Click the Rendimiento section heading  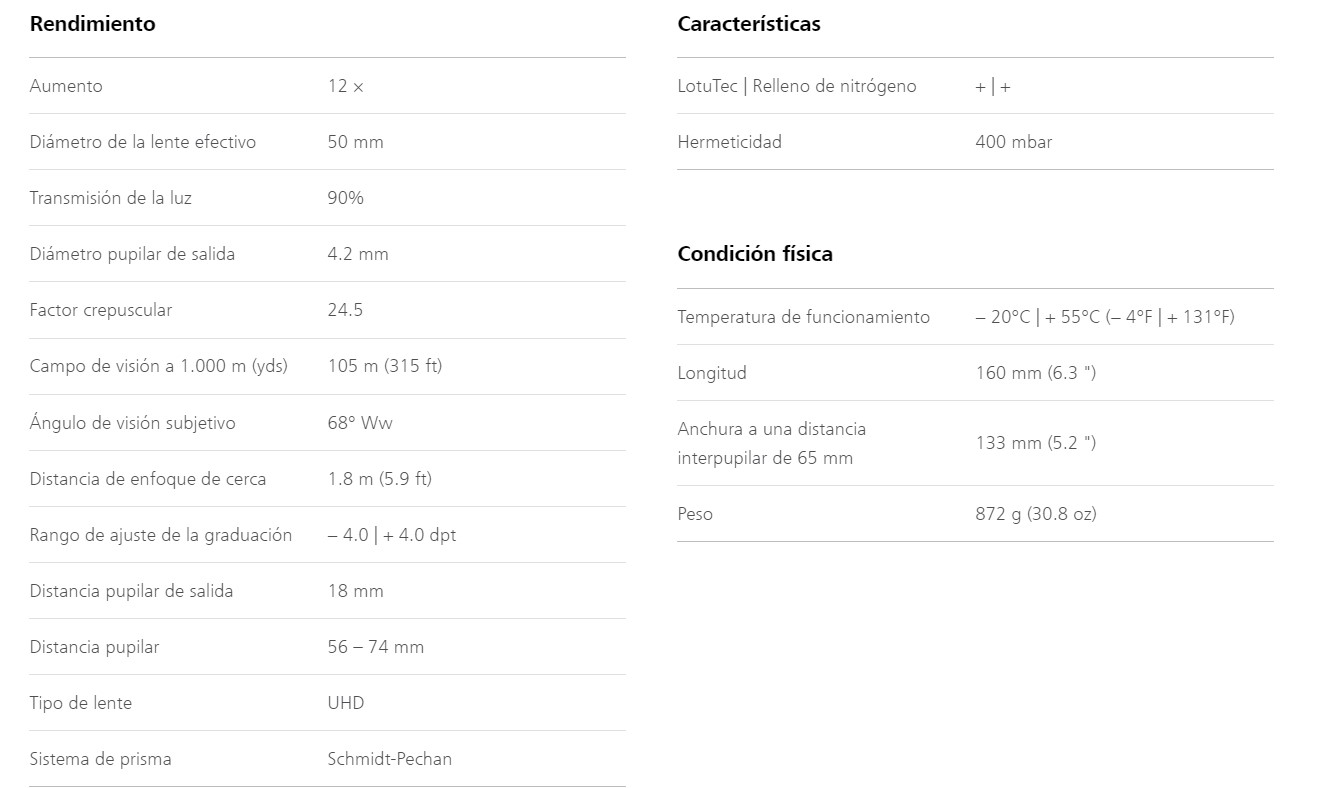[92, 24]
